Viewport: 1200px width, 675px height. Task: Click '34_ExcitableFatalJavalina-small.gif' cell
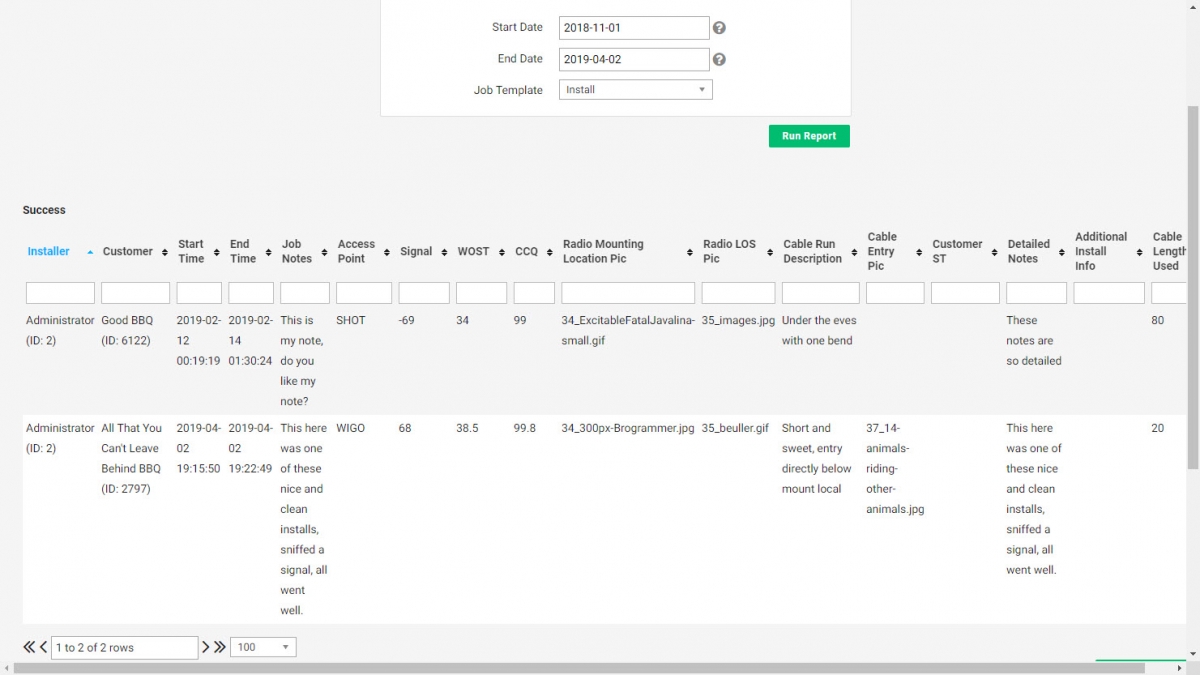tap(628, 330)
